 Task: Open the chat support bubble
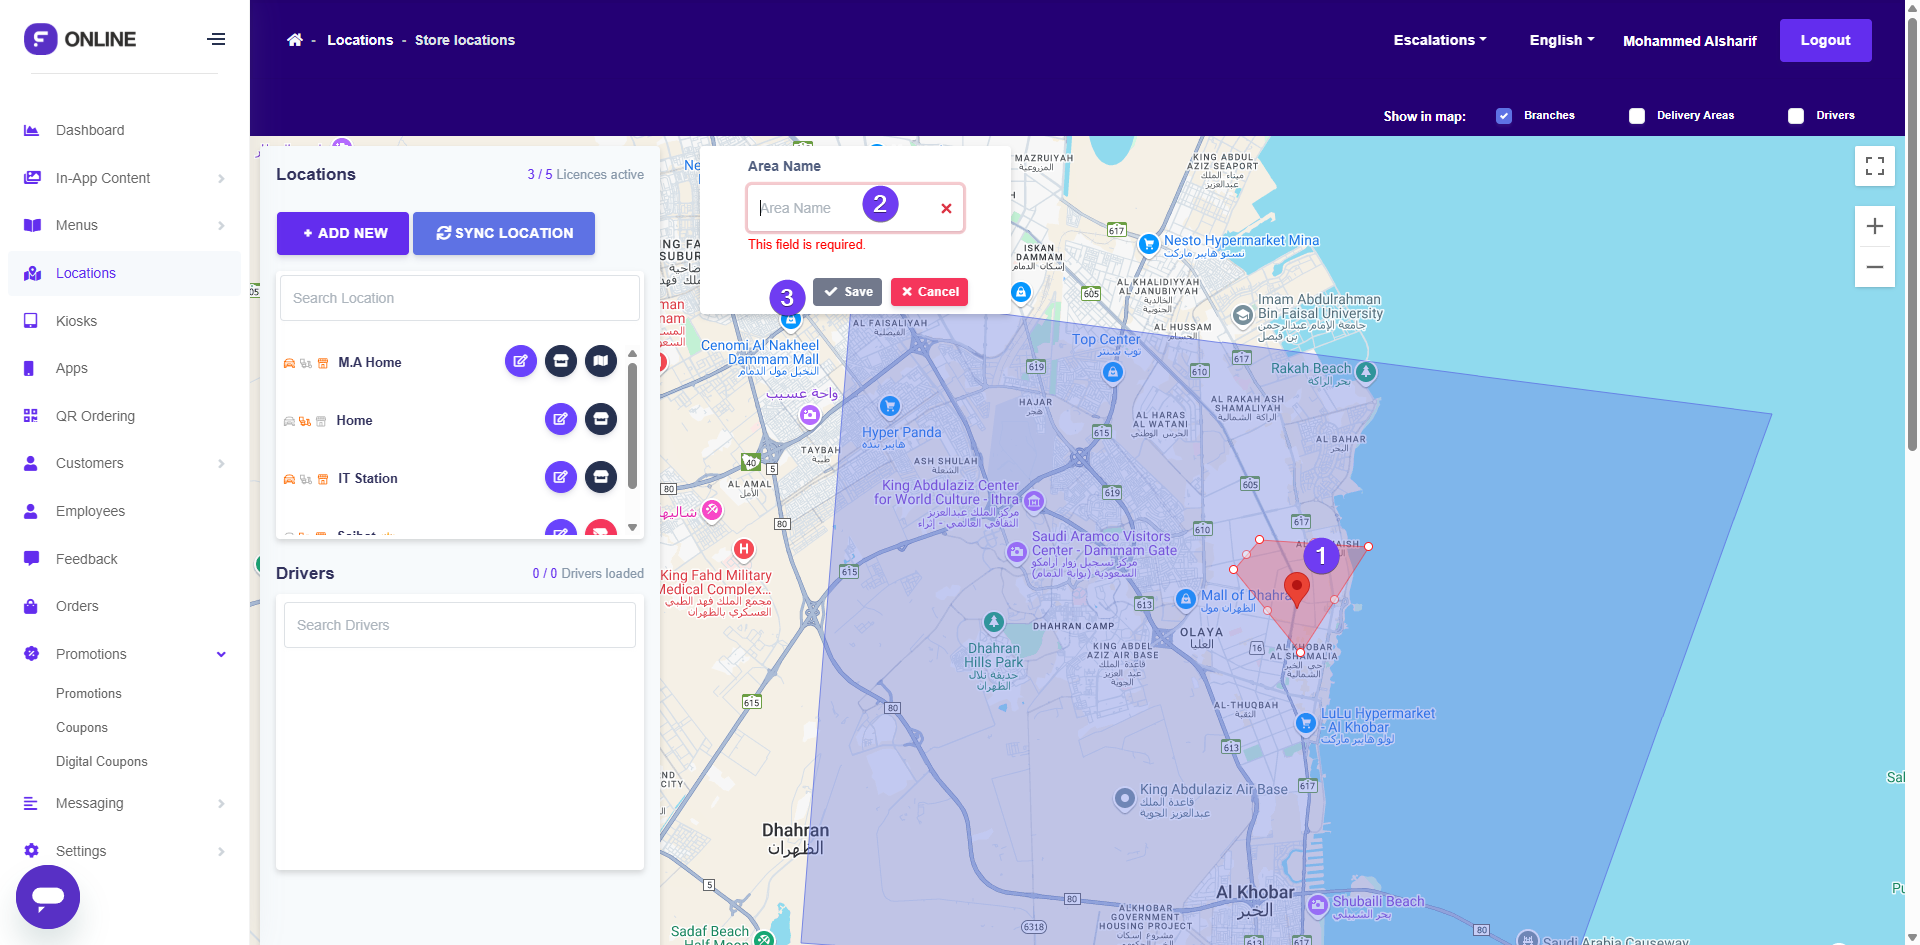48,897
